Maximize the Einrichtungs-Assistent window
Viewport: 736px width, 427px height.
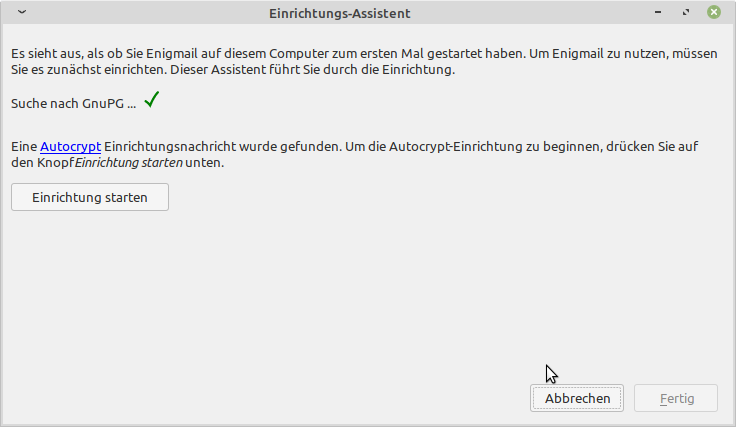pyautogui.click(x=686, y=13)
